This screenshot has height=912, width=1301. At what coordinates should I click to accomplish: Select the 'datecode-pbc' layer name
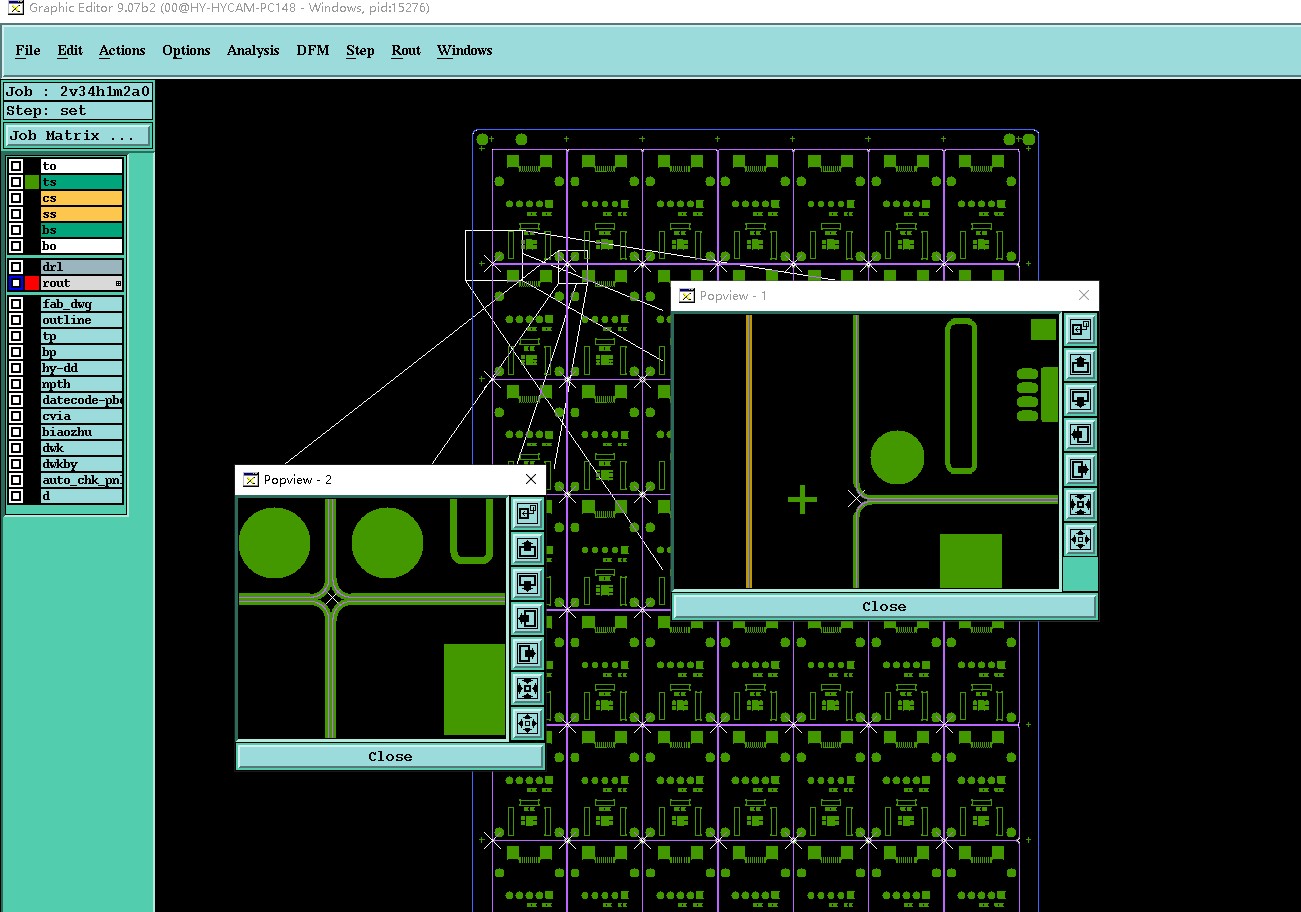click(82, 400)
